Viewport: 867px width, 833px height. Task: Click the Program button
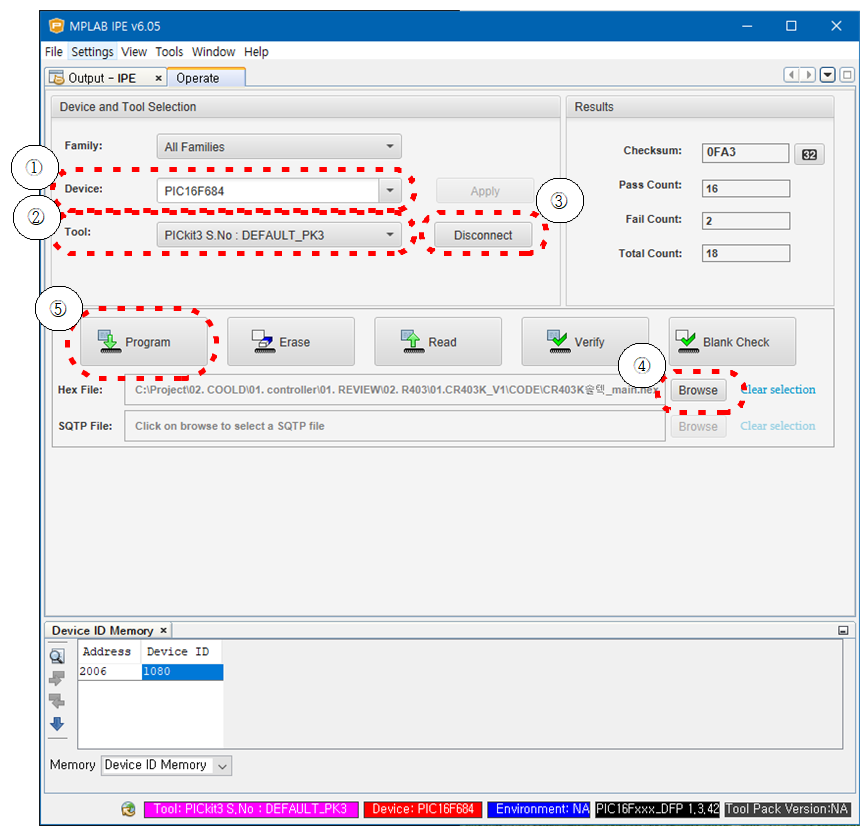144,342
